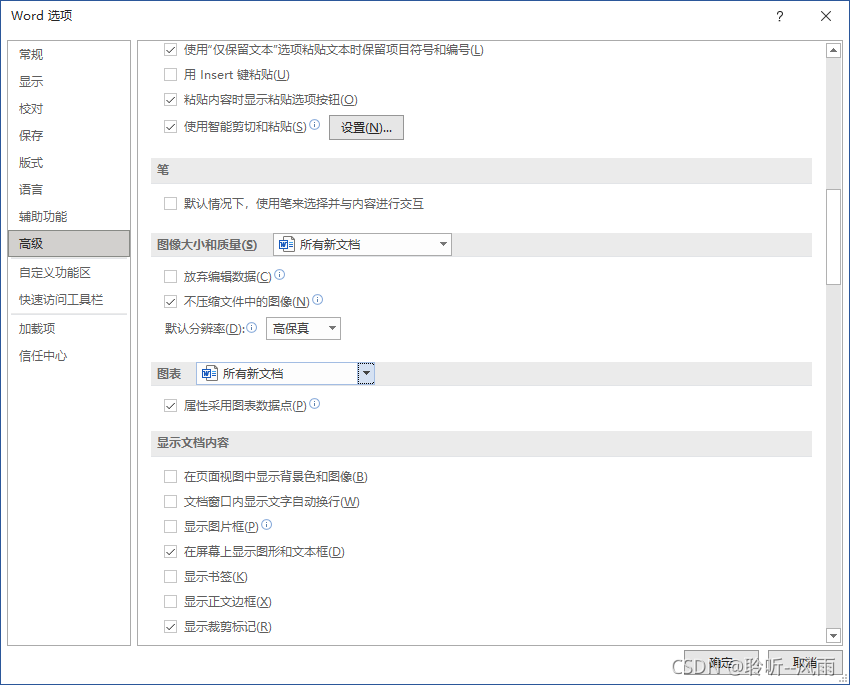The height and width of the screenshot is (685, 850).
Task: Check 放弃编辑数据 option
Action: tap(170, 277)
